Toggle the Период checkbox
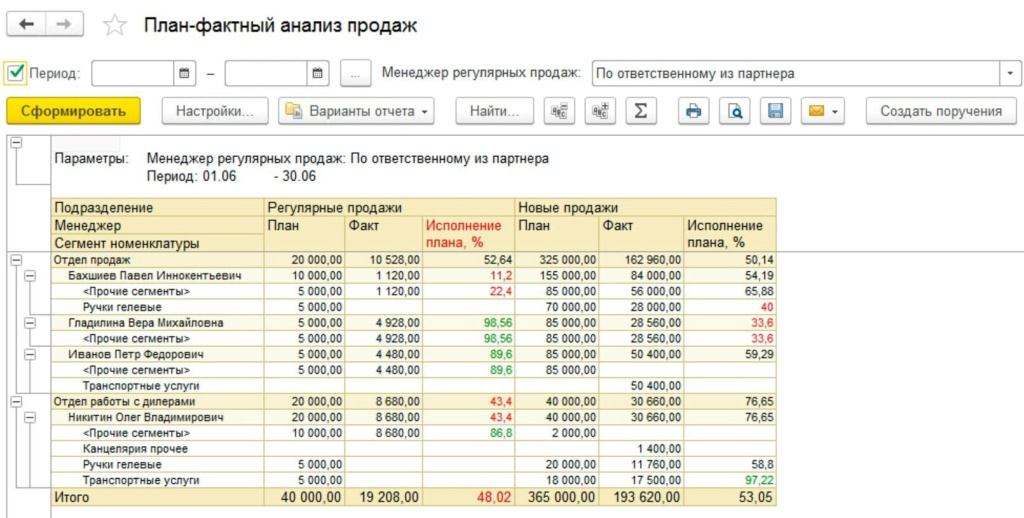Viewport: 1024px width, 518px height. point(15,72)
